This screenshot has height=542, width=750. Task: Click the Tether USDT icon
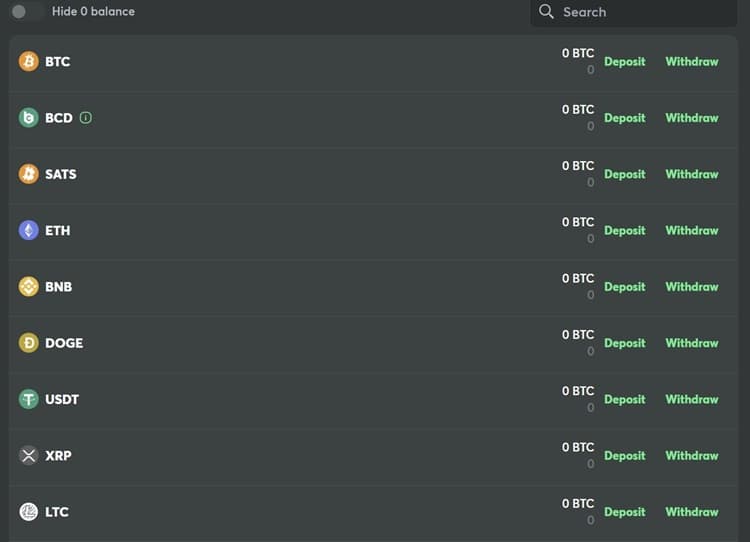pyautogui.click(x=29, y=399)
